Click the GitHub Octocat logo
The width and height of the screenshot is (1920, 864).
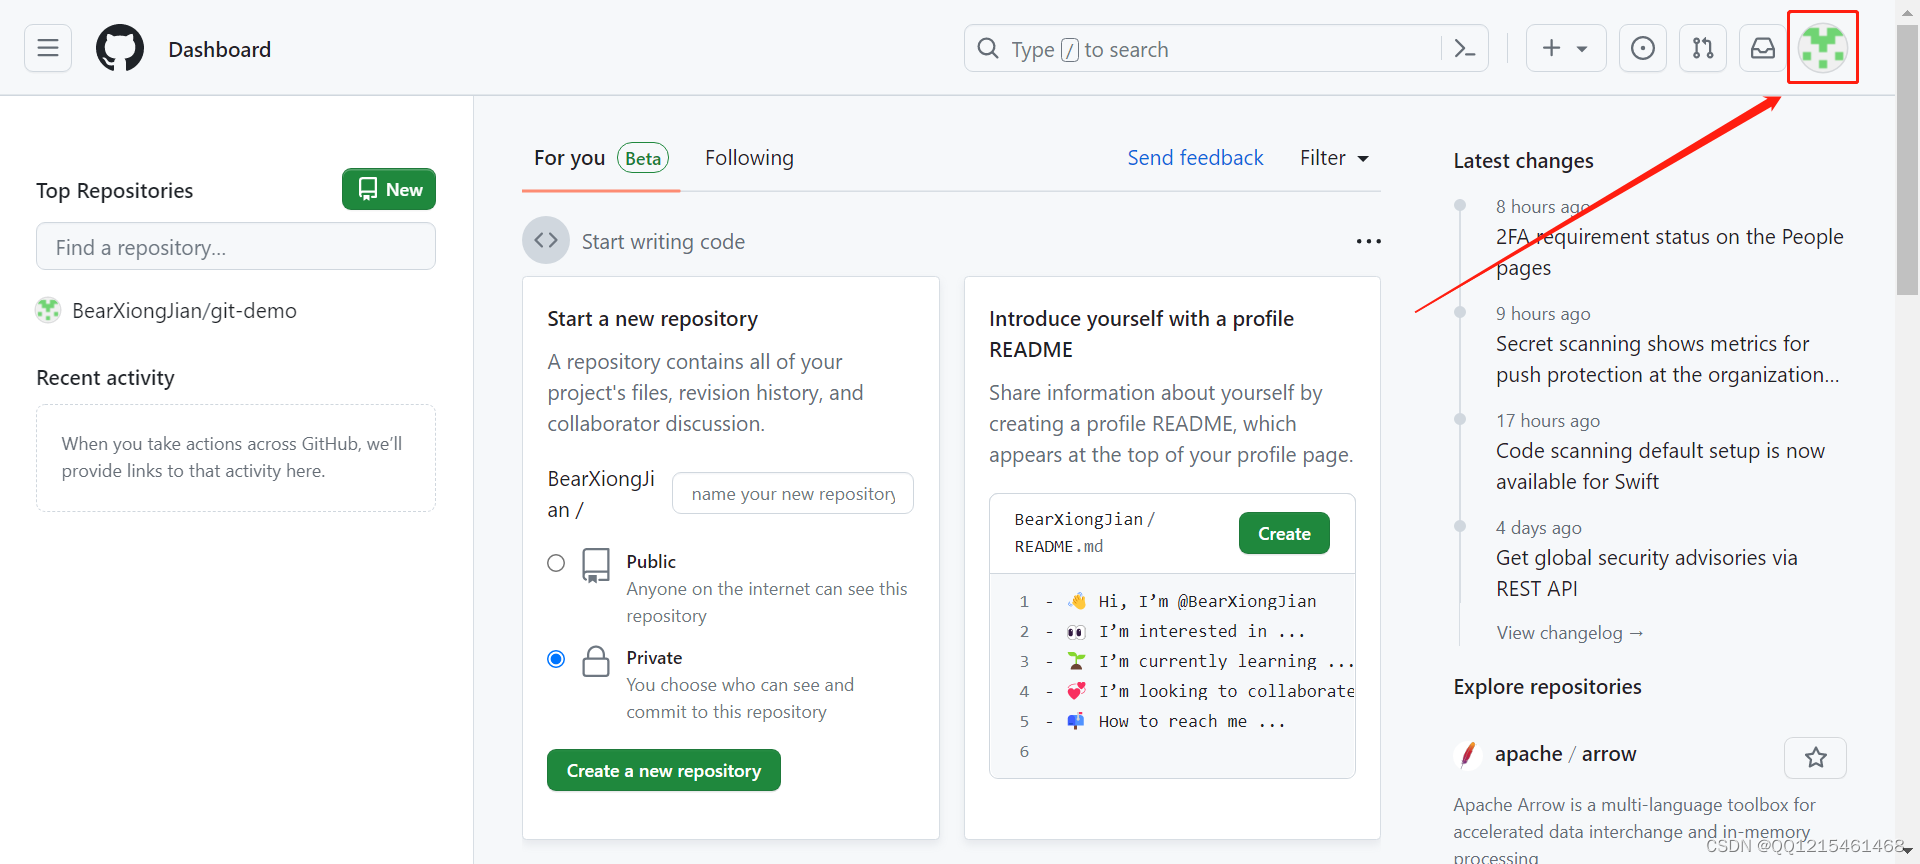(120, 48)
